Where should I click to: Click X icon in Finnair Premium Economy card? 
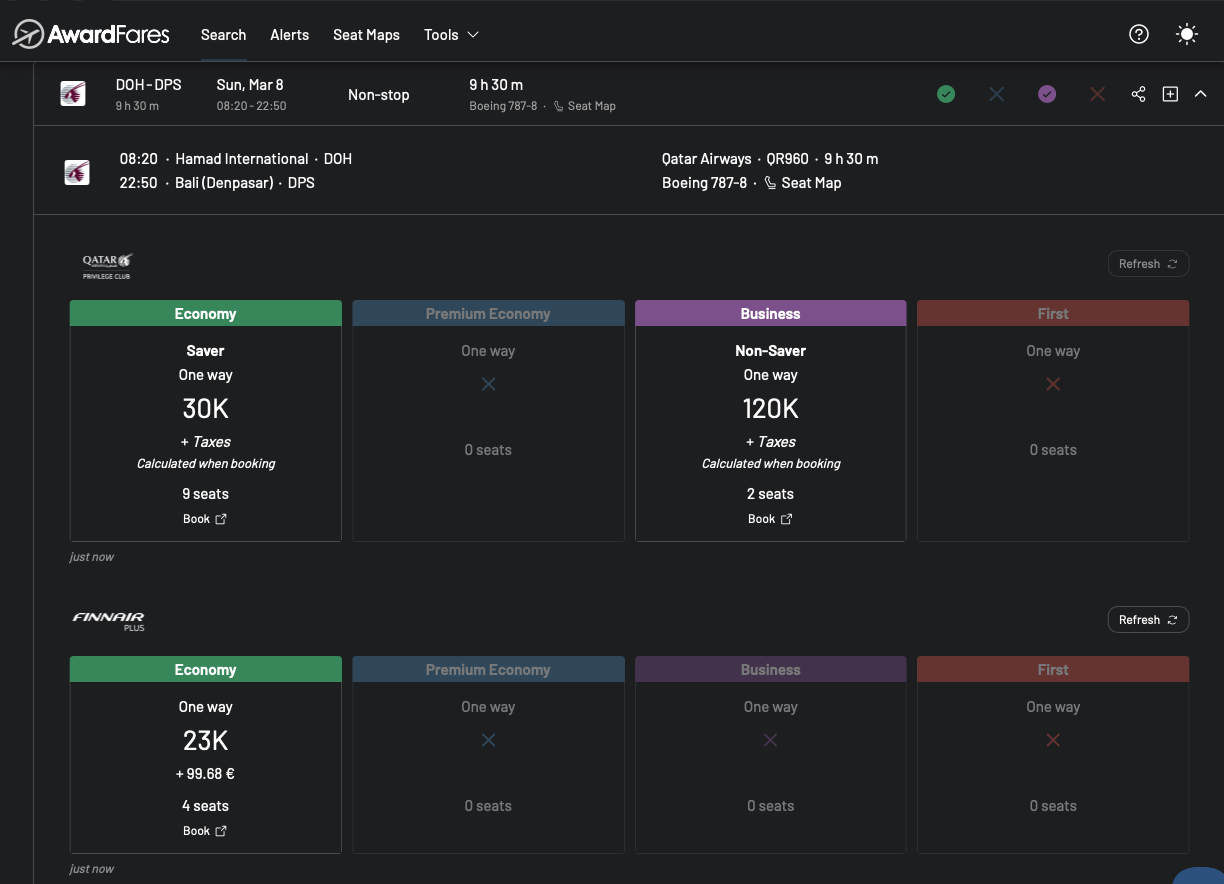(x=488, y=740)
